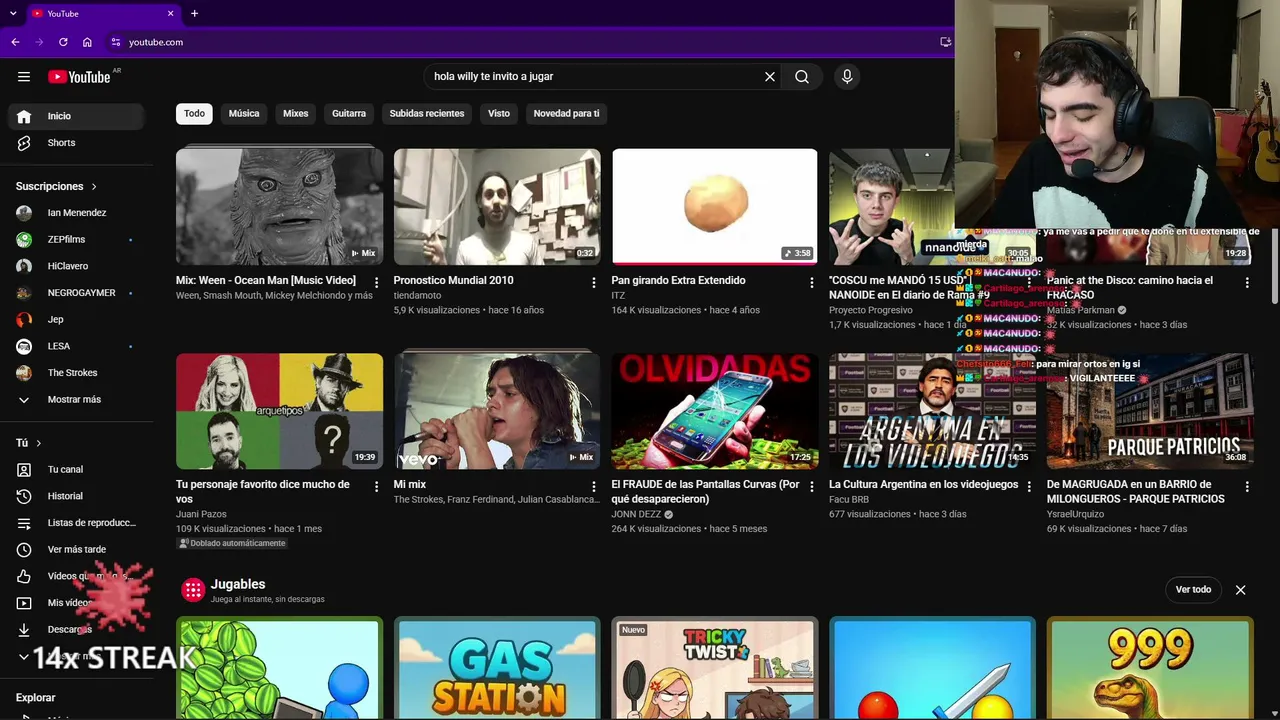Screen dimensions: 1280x720
Task: Open LESA channel subscription
Action: (x=76, y=346)
